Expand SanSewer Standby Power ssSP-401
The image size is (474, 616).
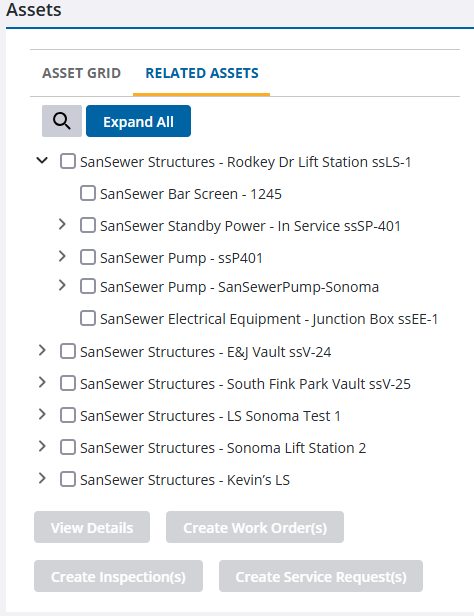pyautogui.click(x=62, y=224)
